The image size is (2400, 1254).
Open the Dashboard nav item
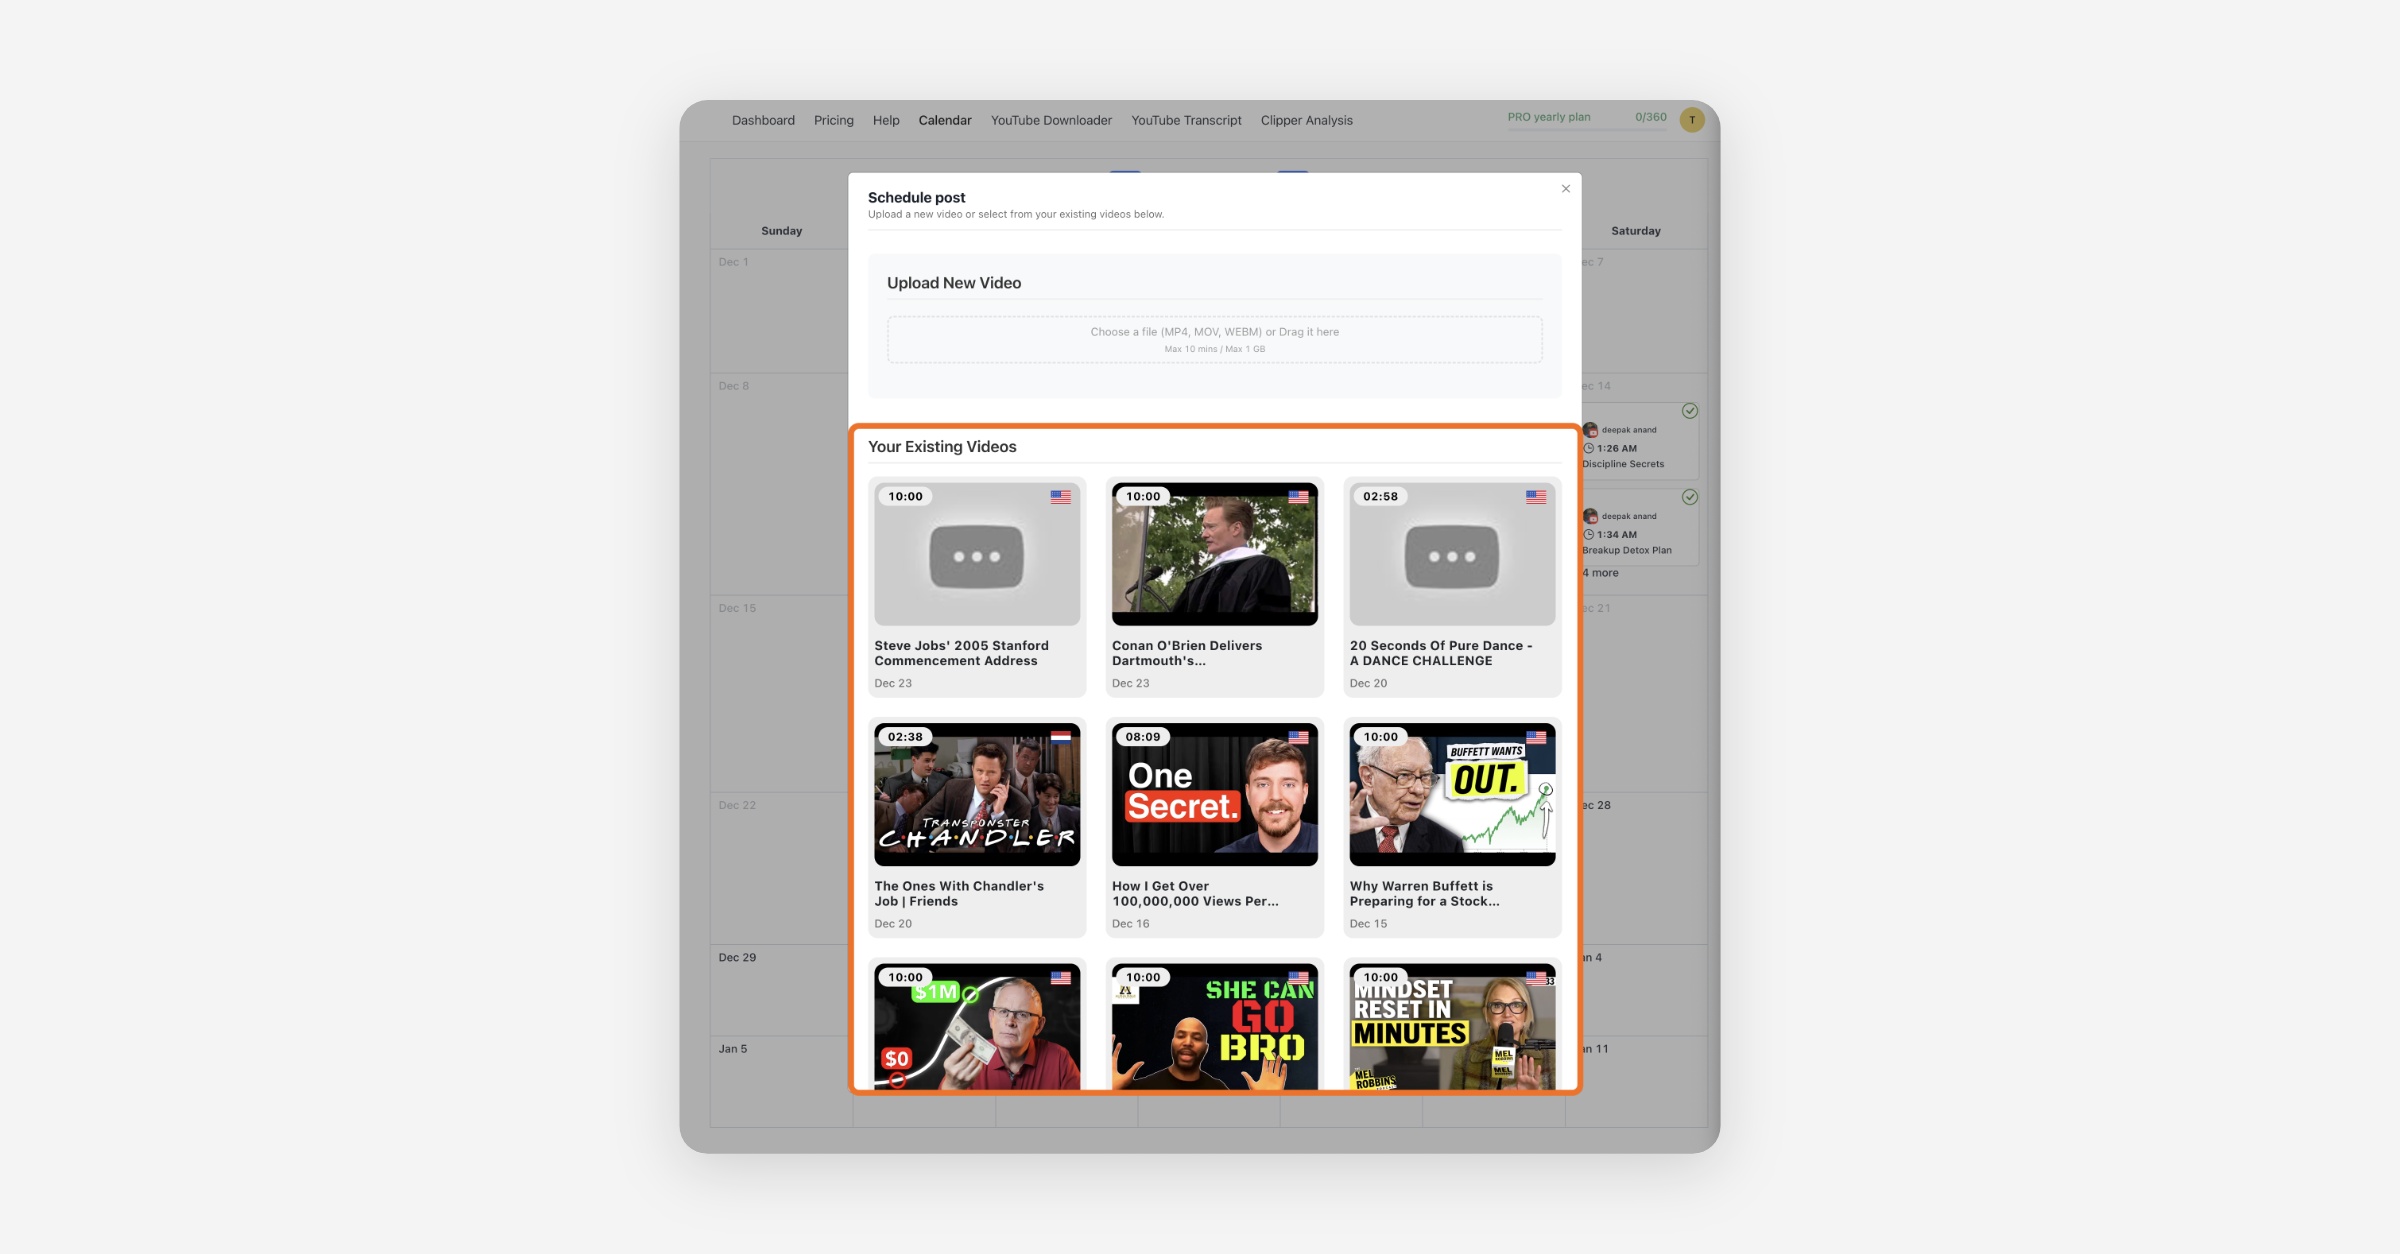pyautogui.click(x=763, y=120)
